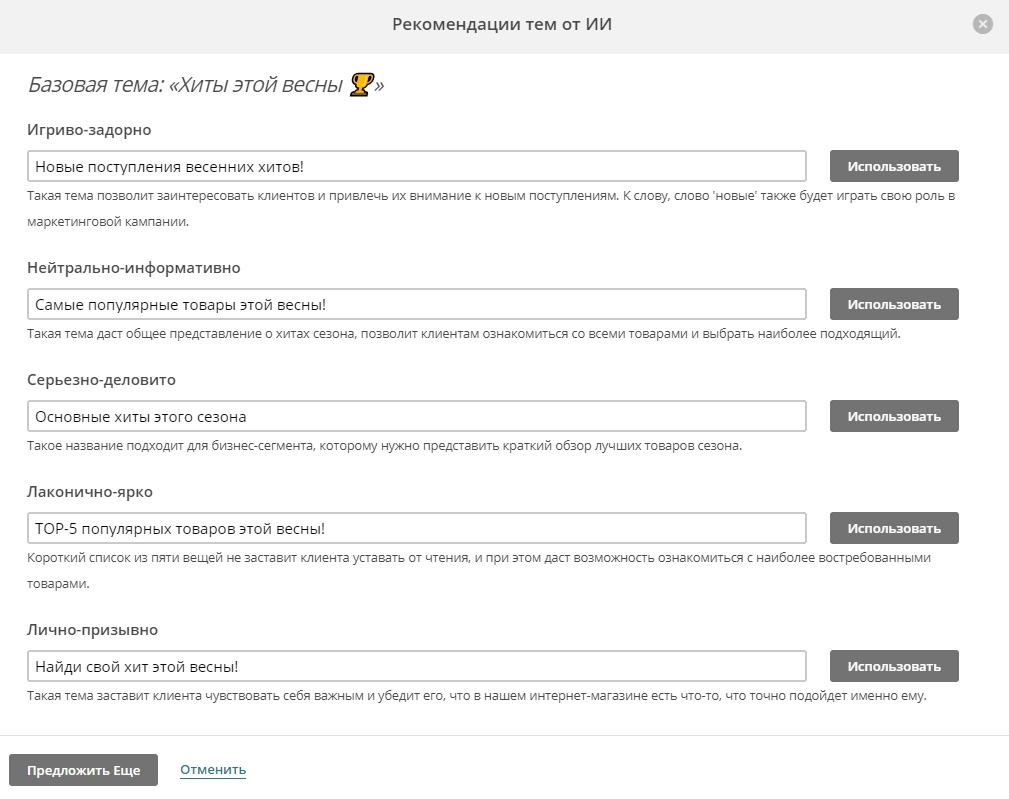The image size is (1009, 799).
Task: Select the 'Серьезно-деловито' heading label
Action: pyautogui.click(x=101, y=380)
